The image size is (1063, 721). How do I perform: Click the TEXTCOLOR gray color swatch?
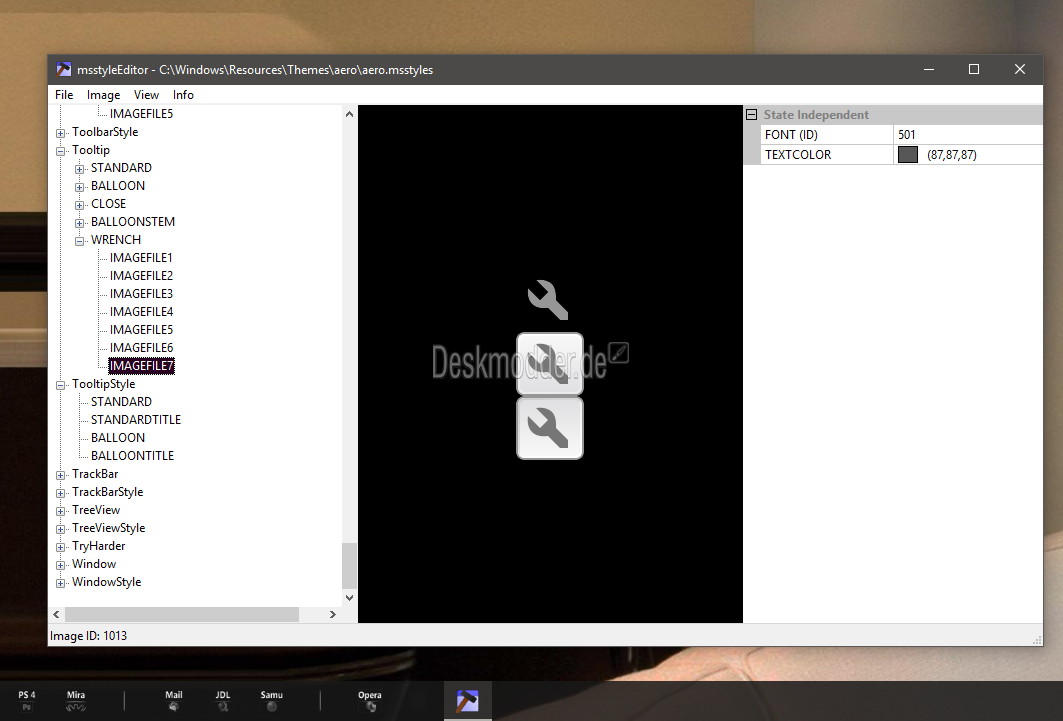pyautogui.click(x=908, y=155)
